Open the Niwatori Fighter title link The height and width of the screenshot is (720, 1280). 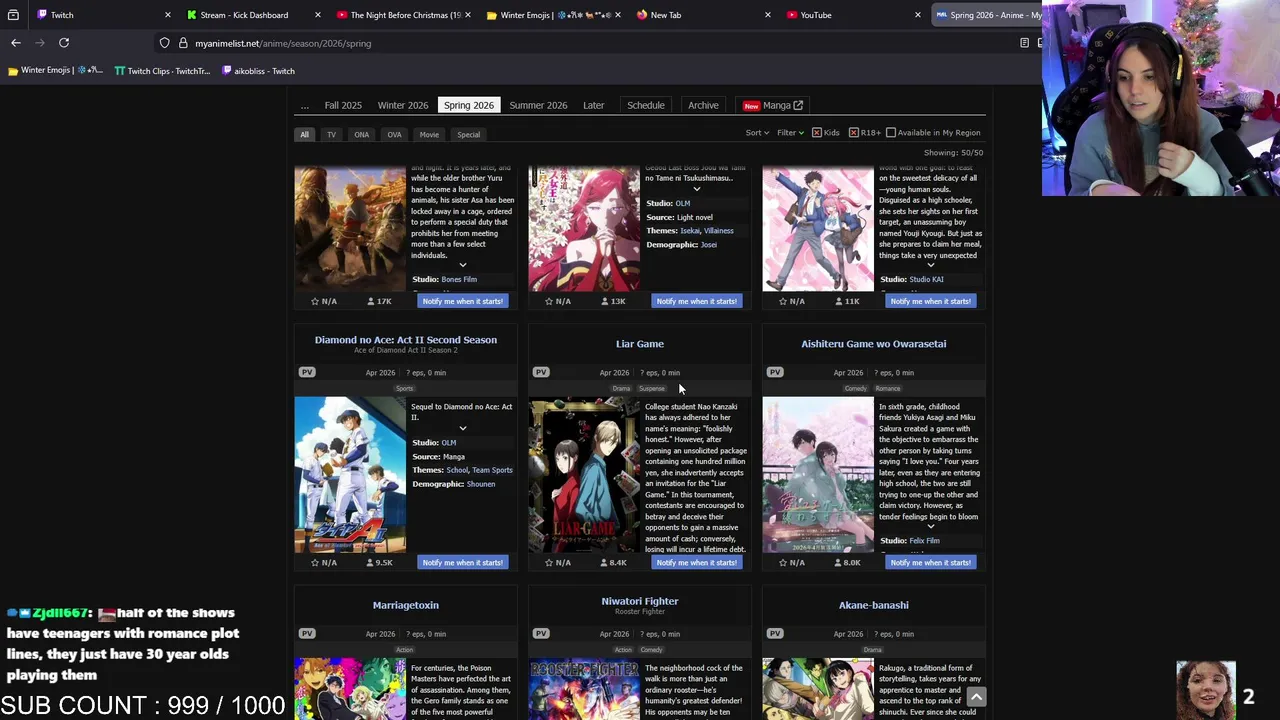640,601
